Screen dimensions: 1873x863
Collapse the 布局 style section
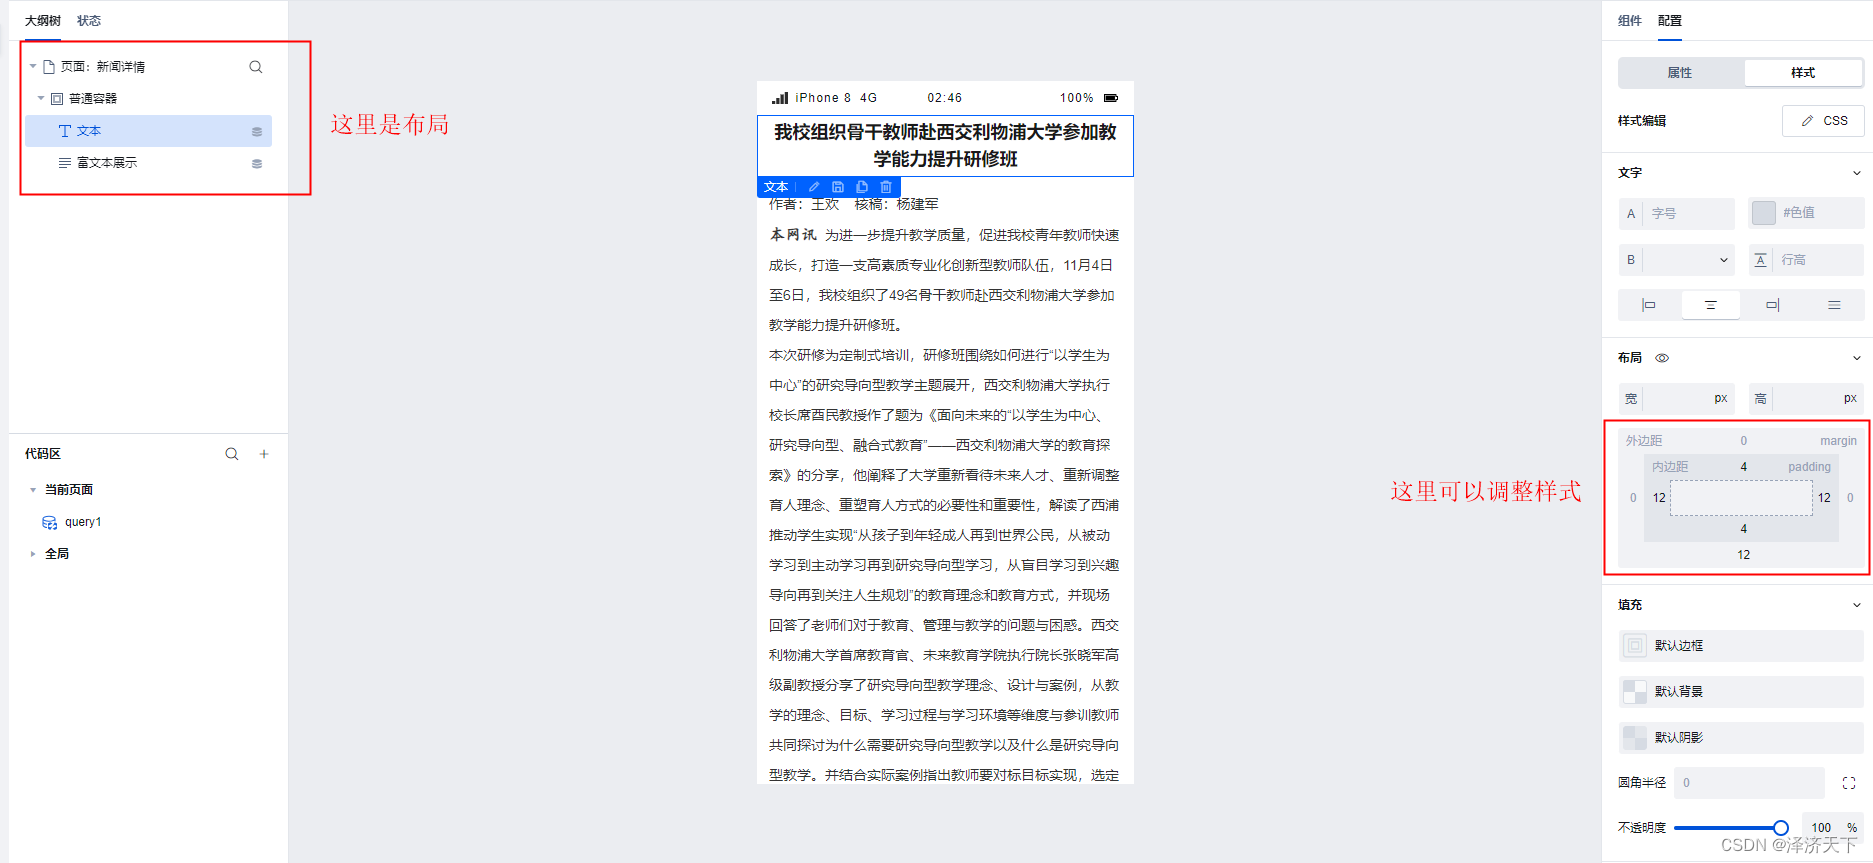click(x=1857, y=358)
